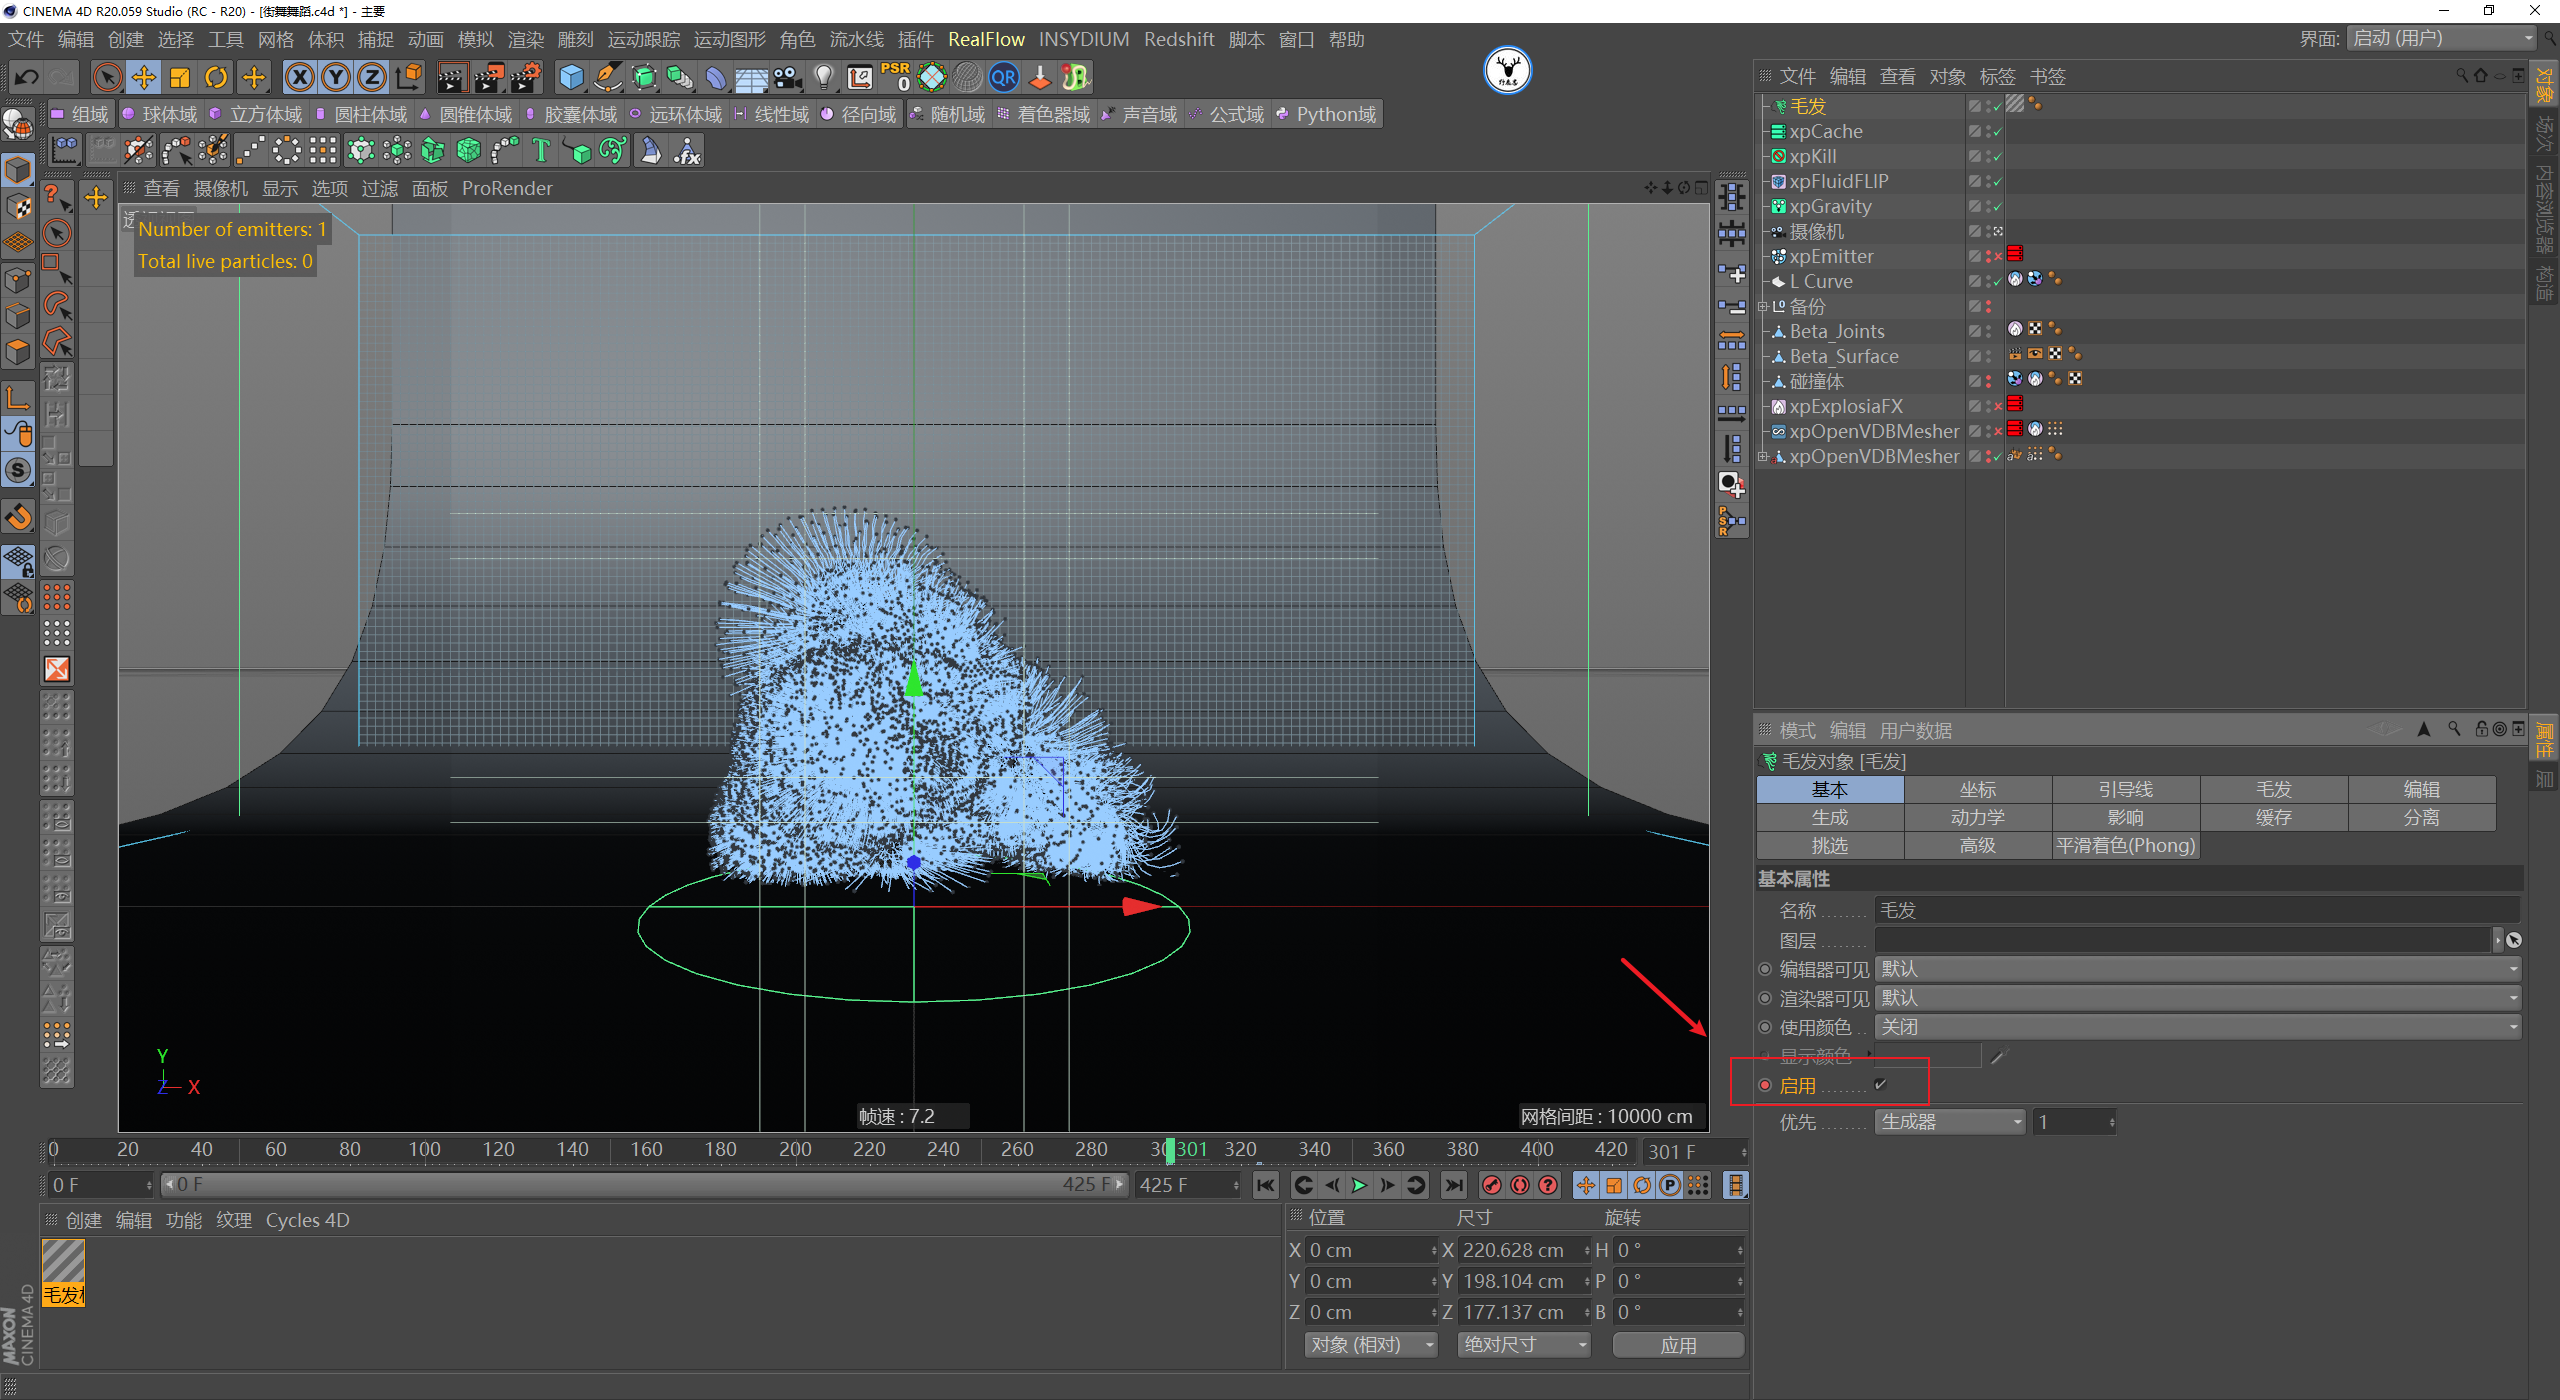Toggle xpEmitter enable red cross

(x=1997, y=257)
